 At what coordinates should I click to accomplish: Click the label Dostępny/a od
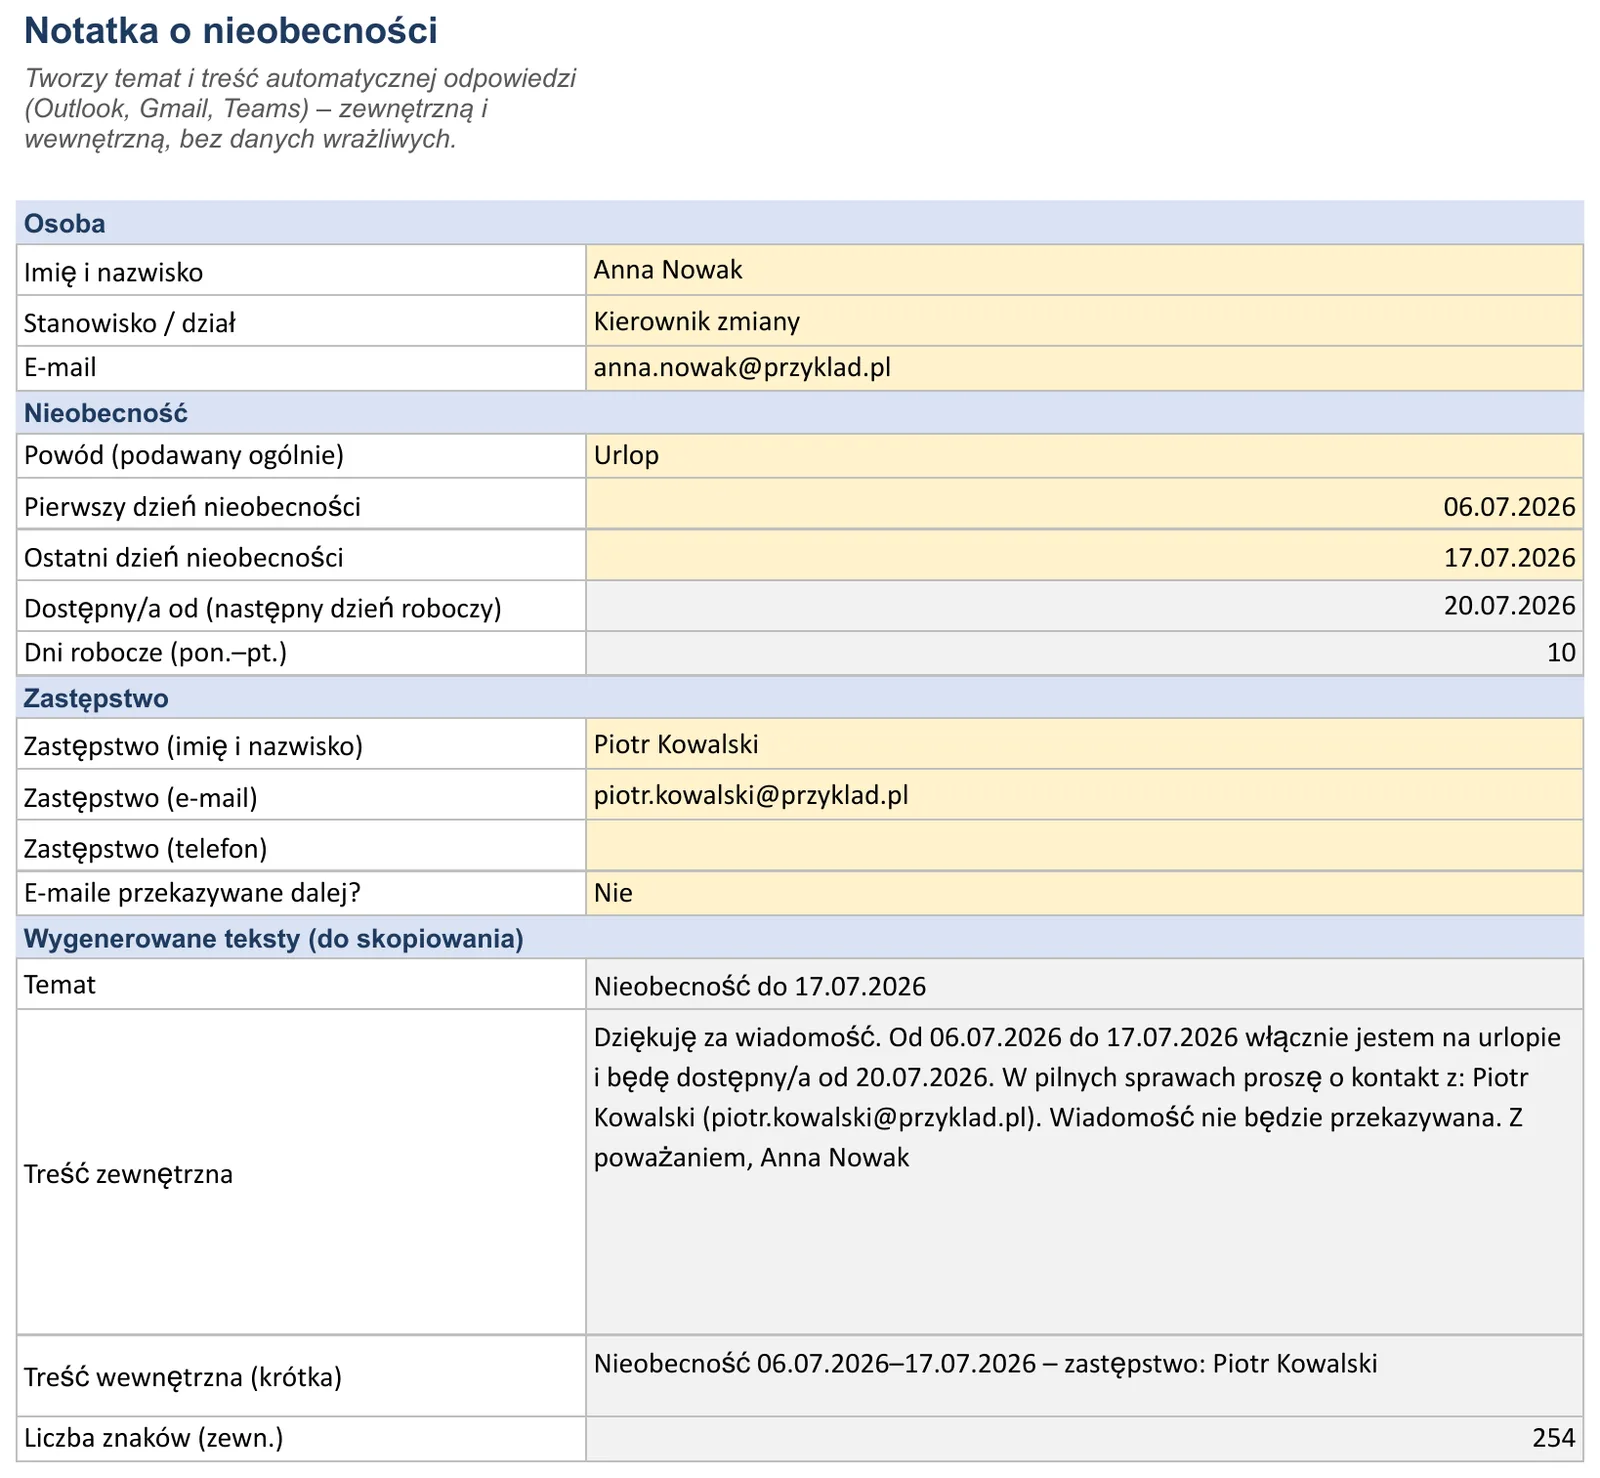263,609
